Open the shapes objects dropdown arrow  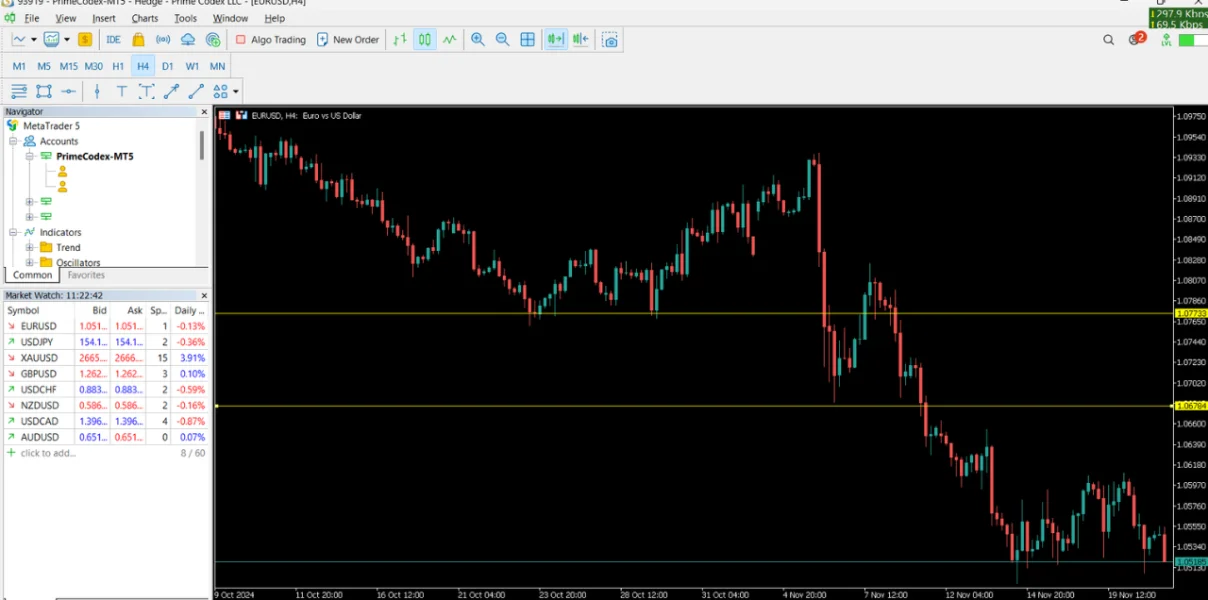pyautogui.click(x=234, y=92)
